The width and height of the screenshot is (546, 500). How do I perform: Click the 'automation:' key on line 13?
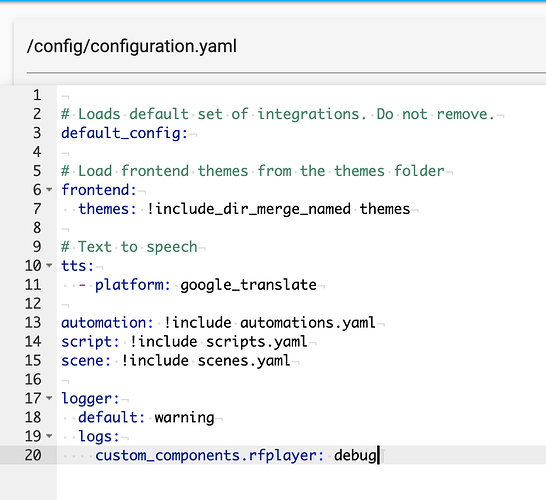(108, 322)
